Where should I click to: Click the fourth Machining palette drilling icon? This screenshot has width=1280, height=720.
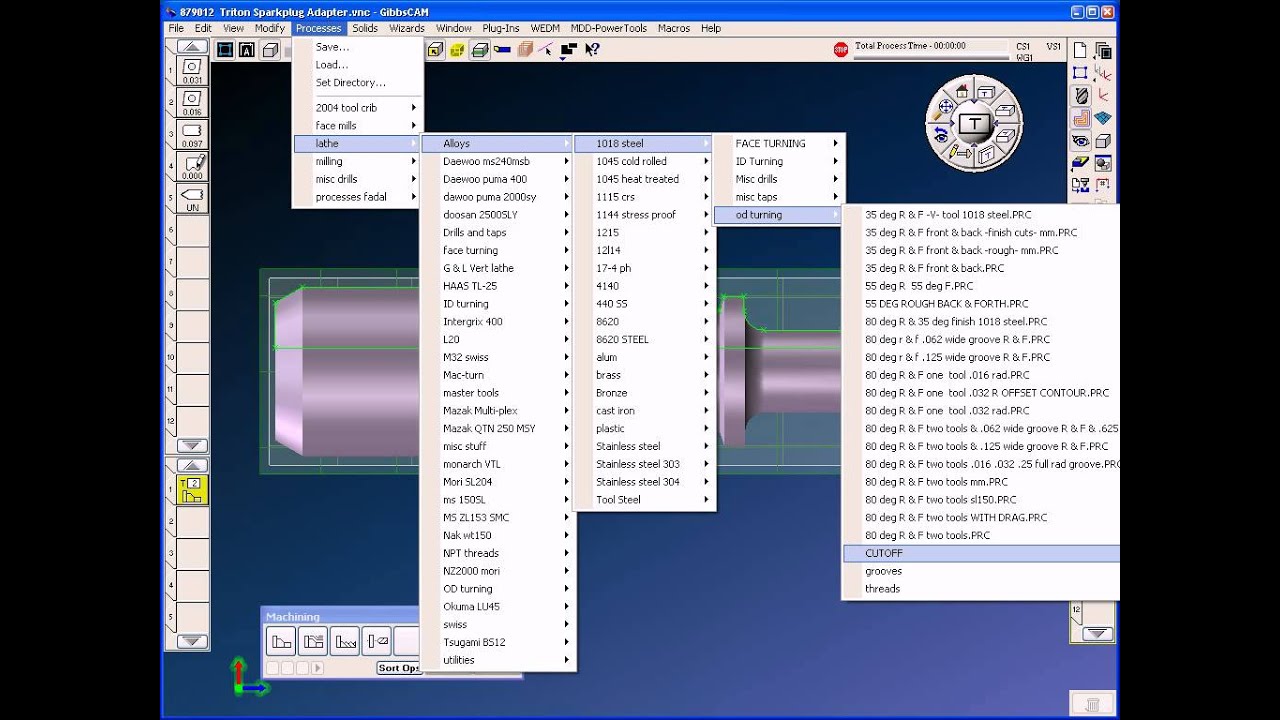coord(376,641)
